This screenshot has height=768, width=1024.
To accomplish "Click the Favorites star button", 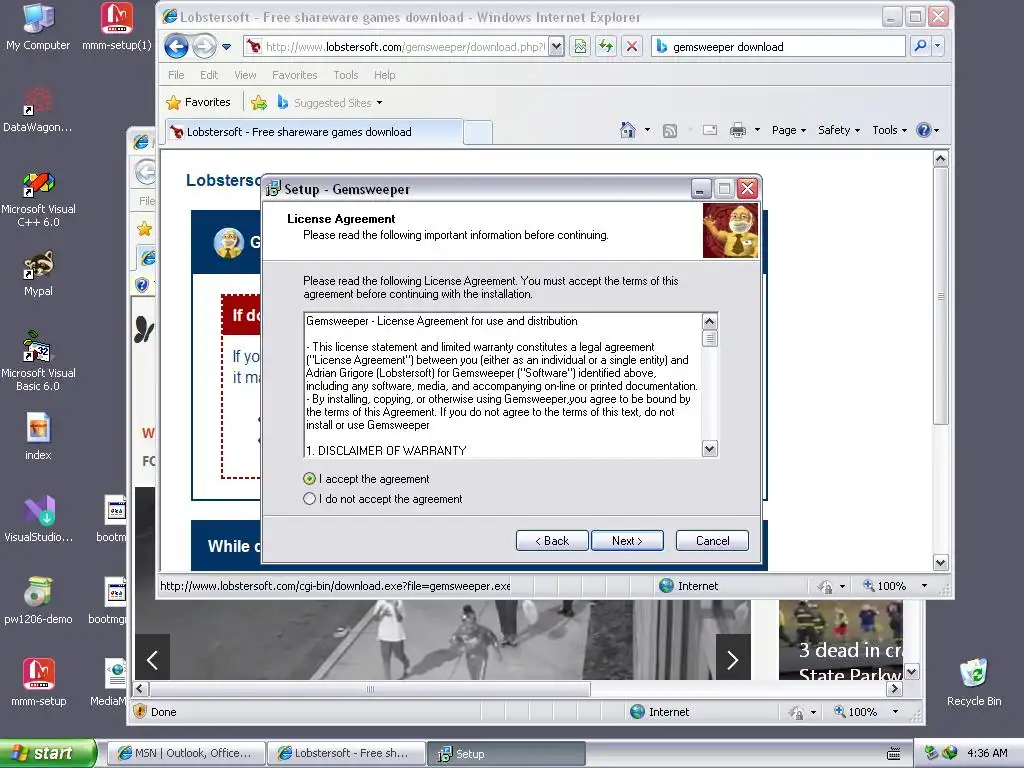I will tap(199, 103).
